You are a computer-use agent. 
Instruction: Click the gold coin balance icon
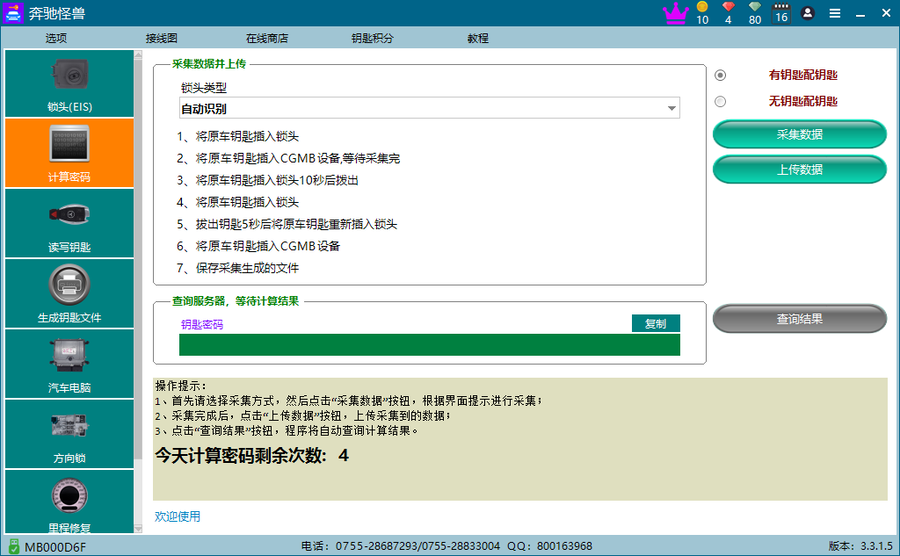tap(702, 9)
